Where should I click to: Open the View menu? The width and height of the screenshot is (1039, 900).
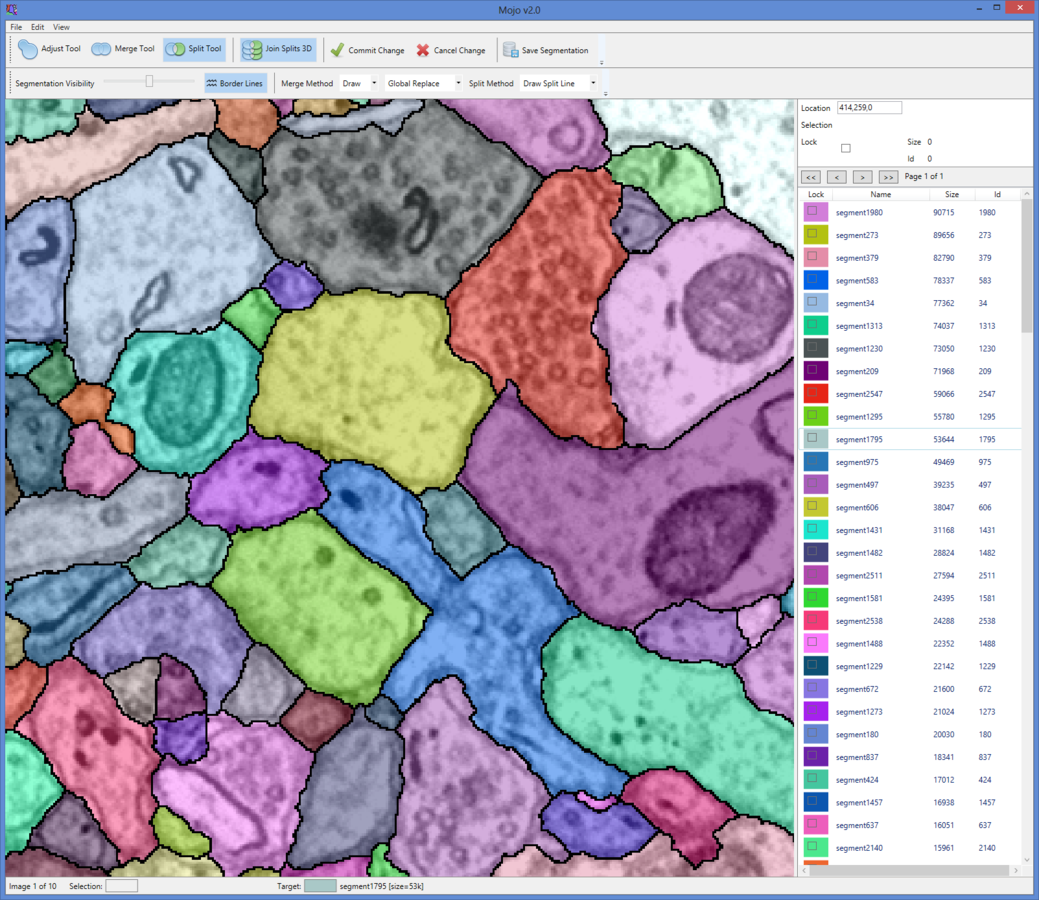click(x=61, y=27)
